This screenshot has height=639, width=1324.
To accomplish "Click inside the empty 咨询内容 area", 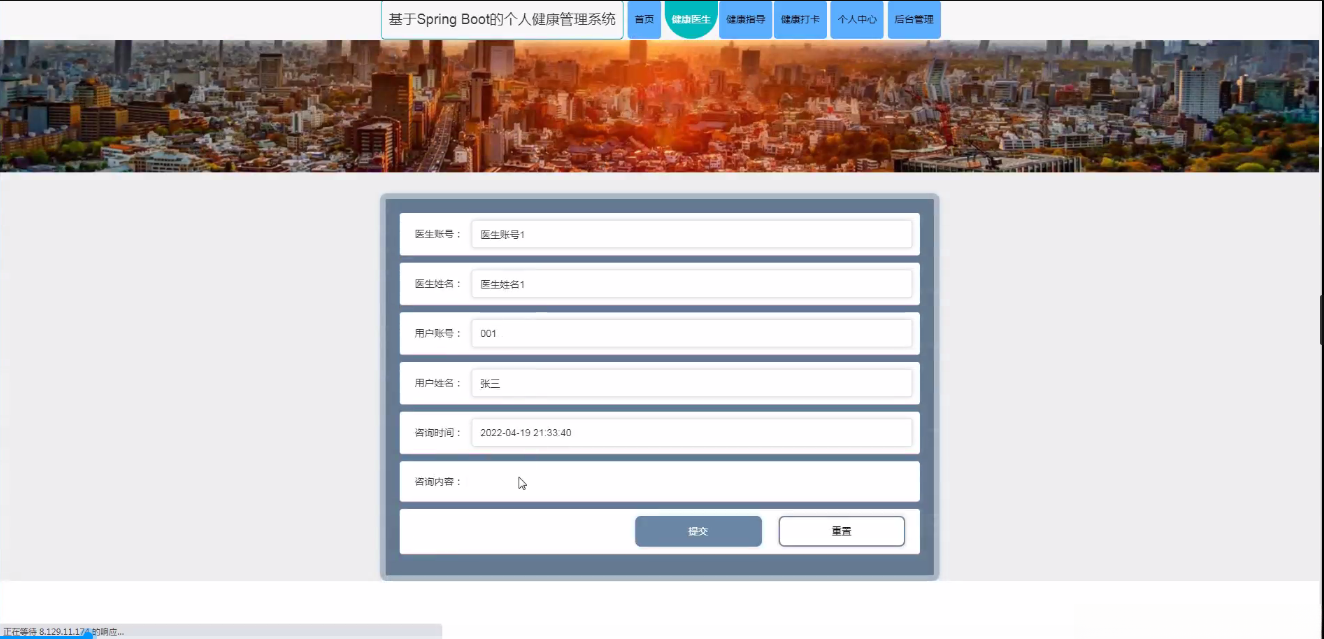I will click(x=692, y=481).
